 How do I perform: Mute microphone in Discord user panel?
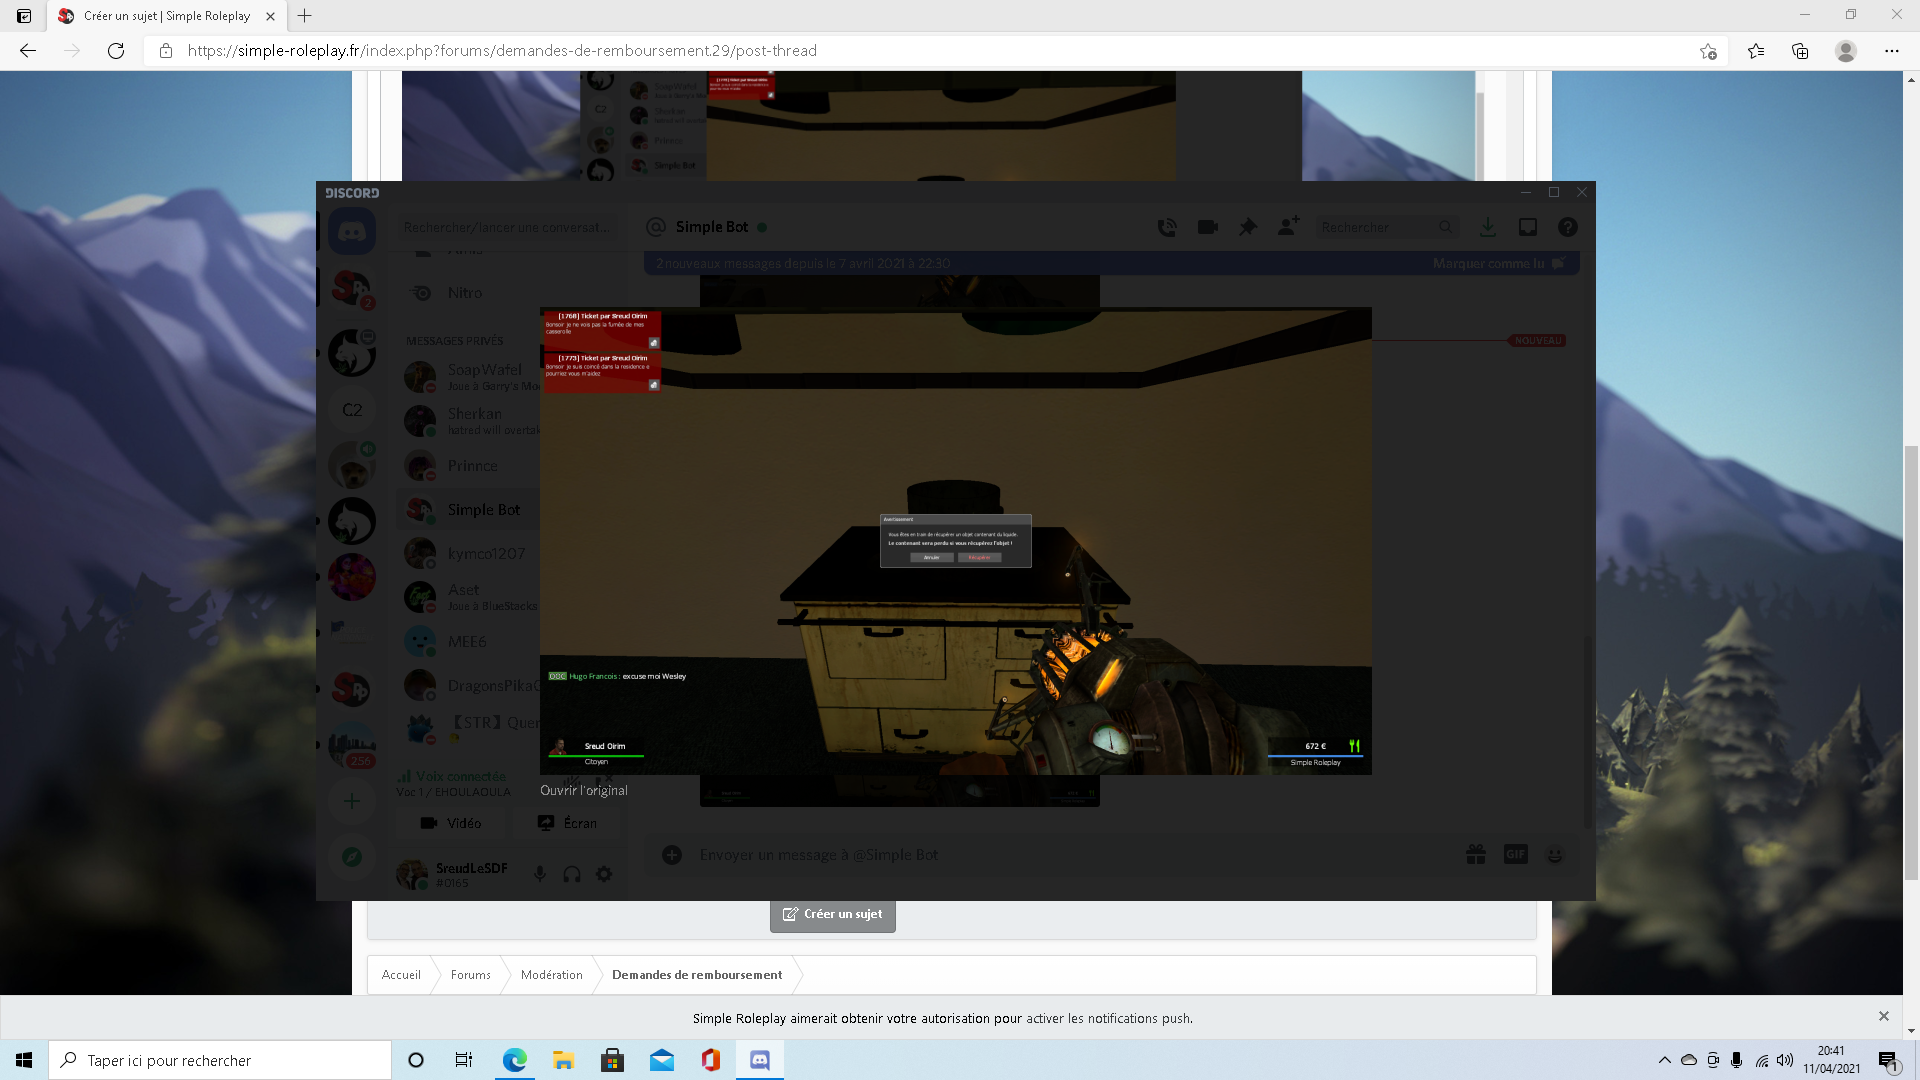(x=540, y=874)
